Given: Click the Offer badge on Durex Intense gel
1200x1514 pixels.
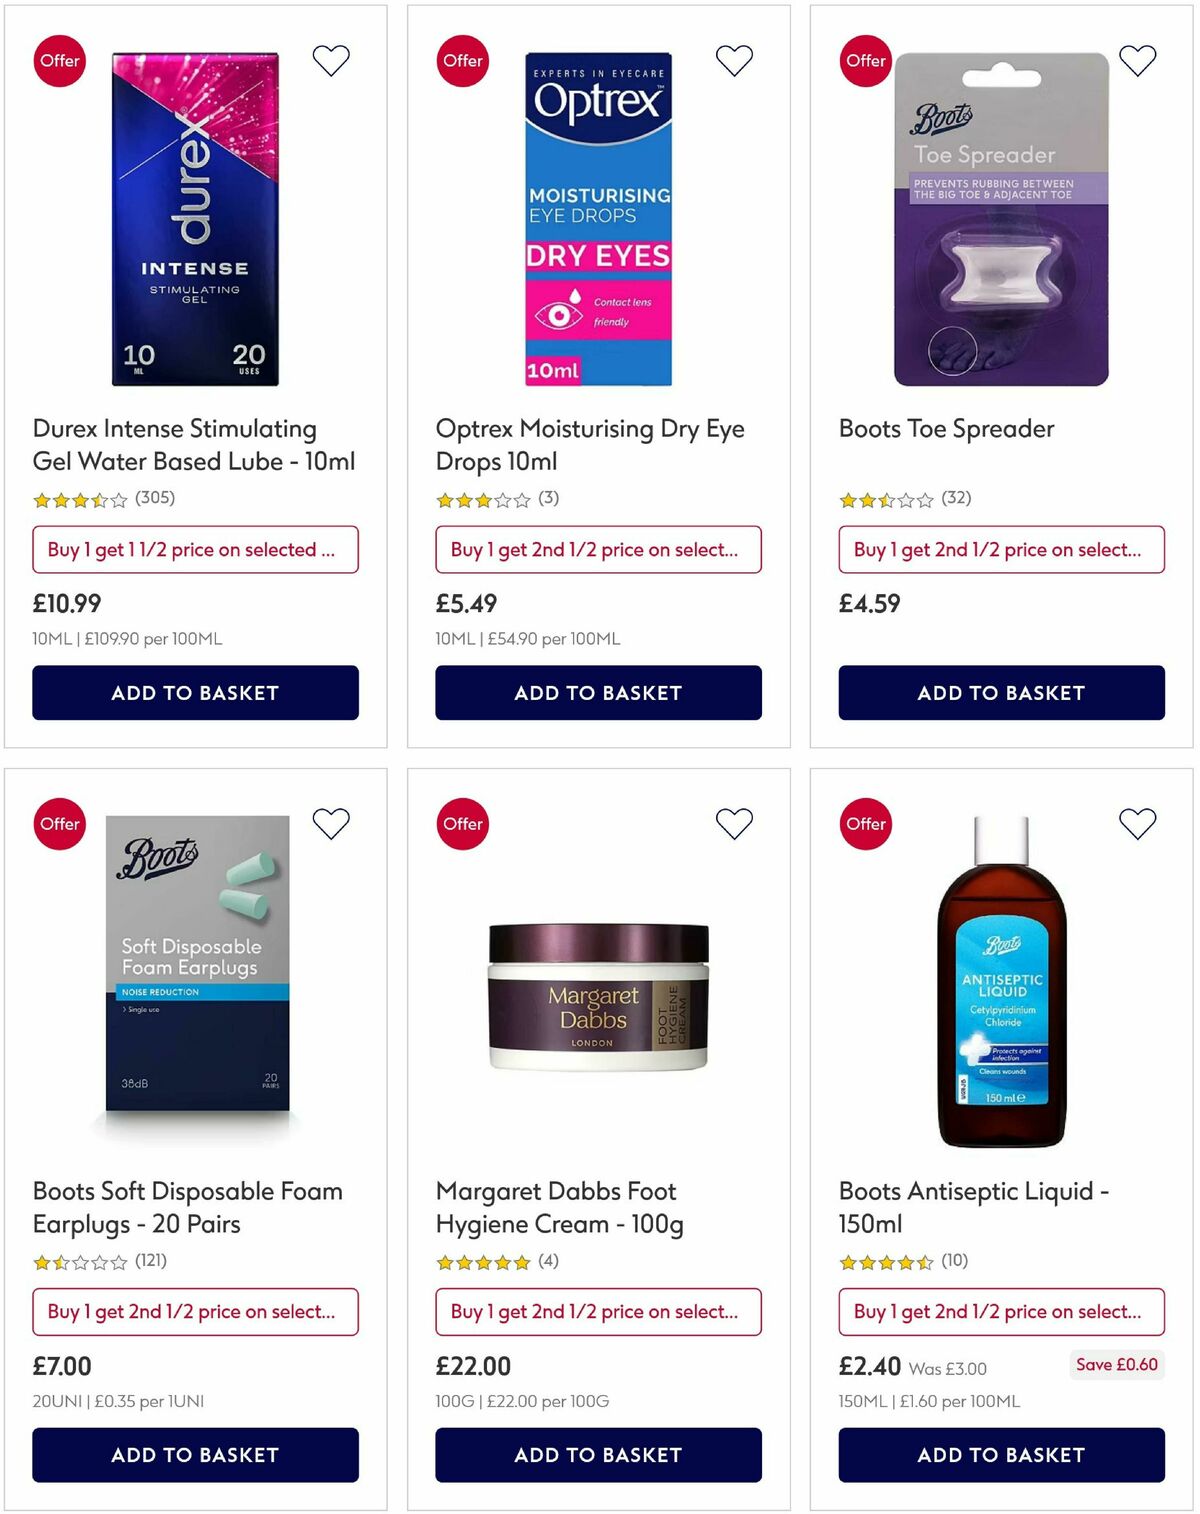Looking at the screenshot, I should (60, 61).
